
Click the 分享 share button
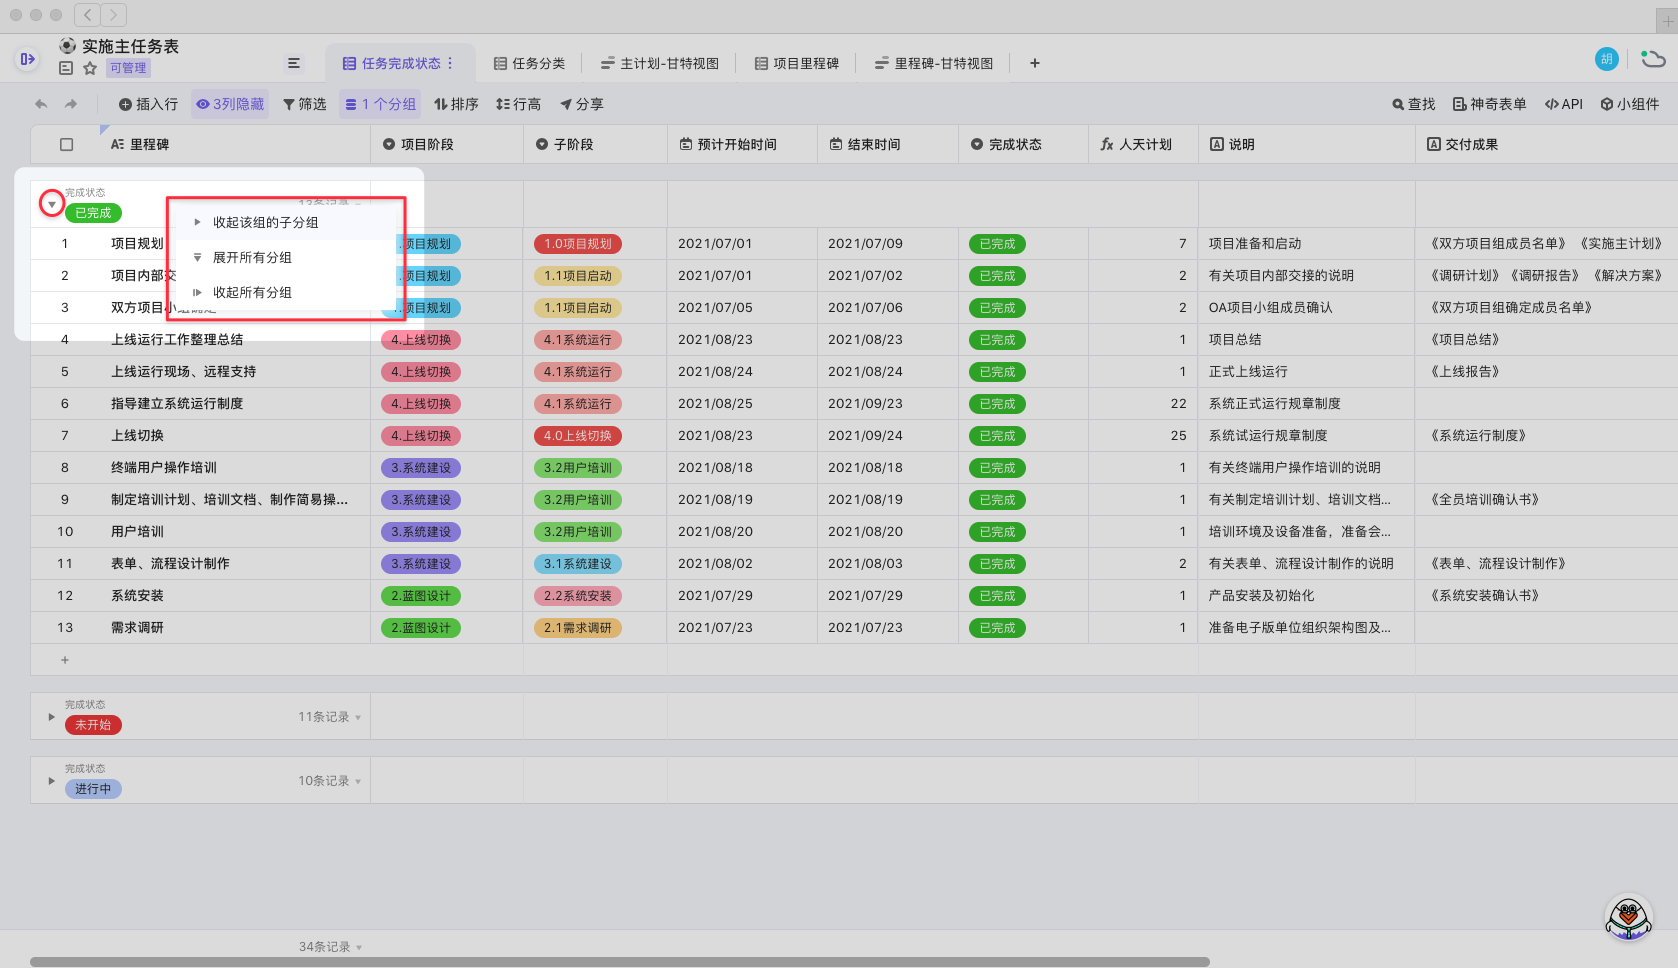[x=581, y=104]
